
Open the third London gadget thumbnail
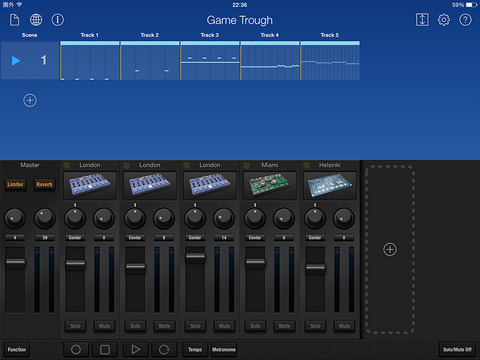tap(210, 186)
